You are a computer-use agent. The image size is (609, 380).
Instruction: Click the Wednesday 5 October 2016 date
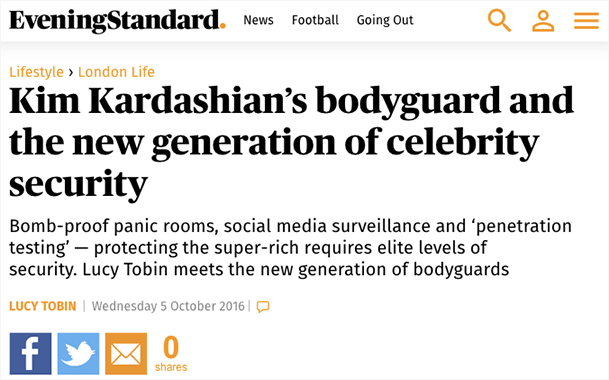[x=168, y=306]
